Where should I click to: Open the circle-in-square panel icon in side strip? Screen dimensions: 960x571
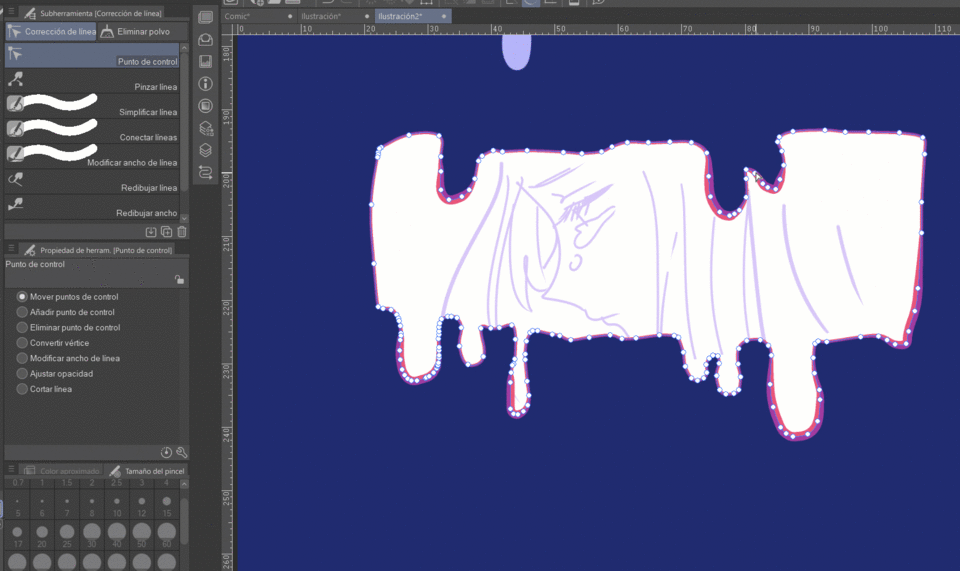[x=206, y=106]
